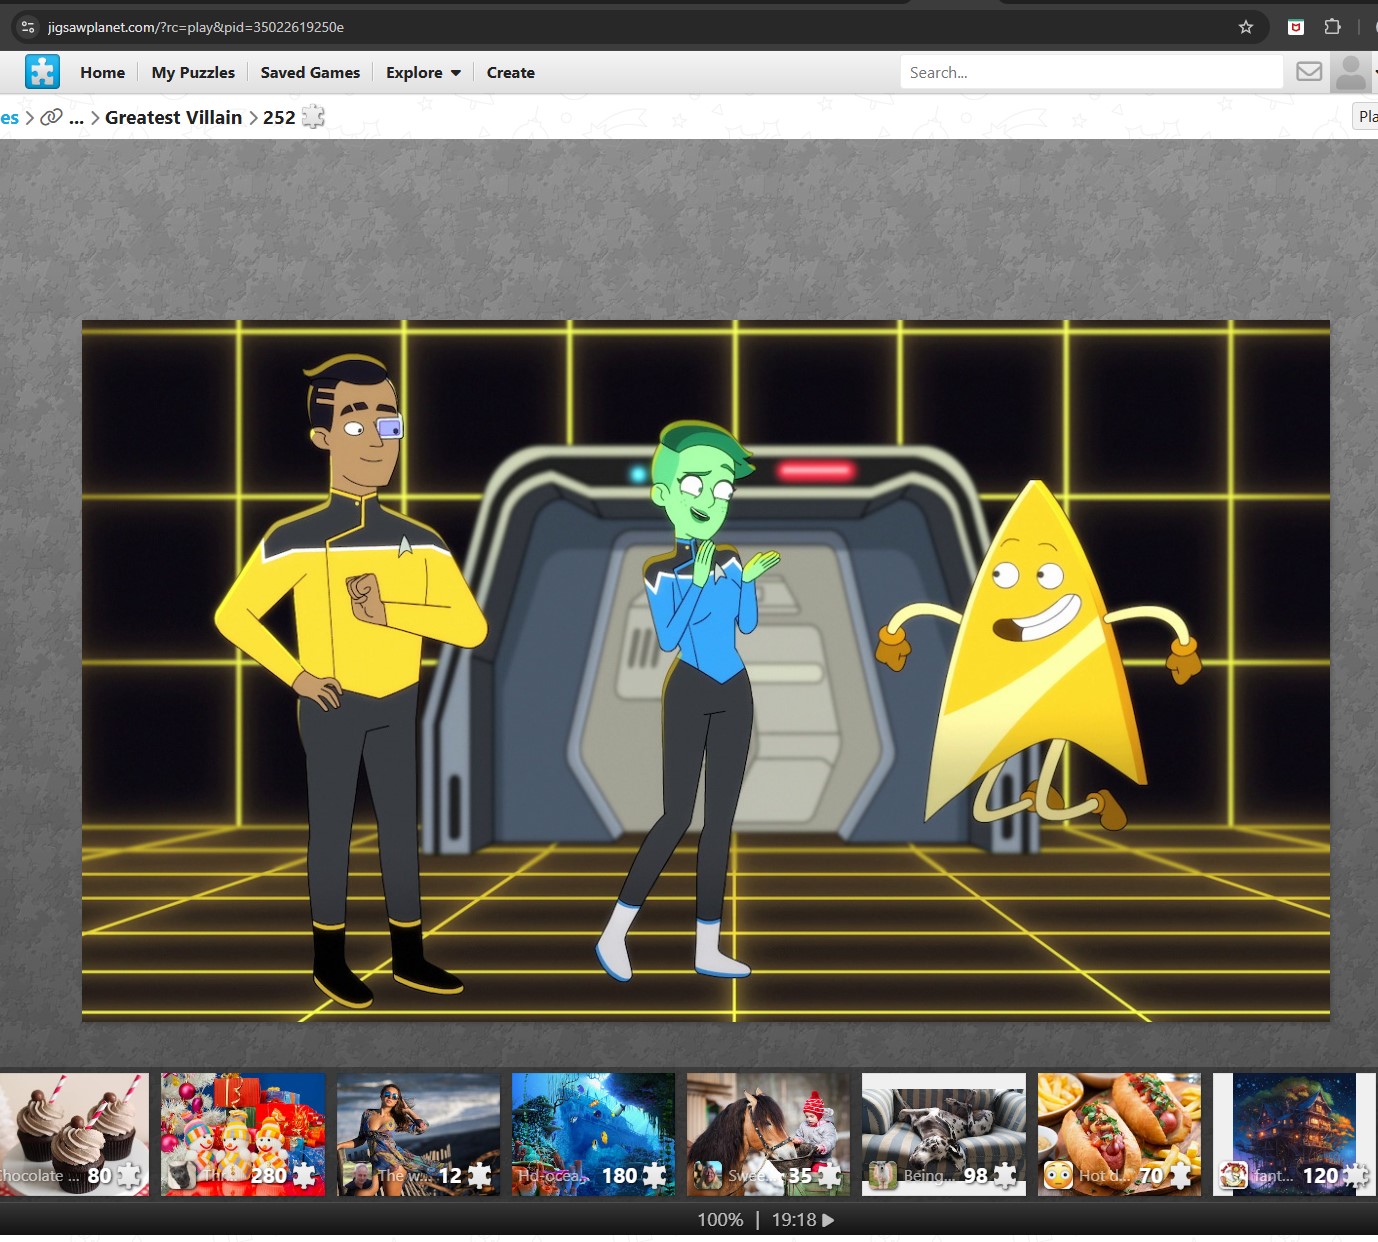This screenshot has height=1242, width=1378.
Task: Open My Puzzles menu item
Action: [193, 72]
